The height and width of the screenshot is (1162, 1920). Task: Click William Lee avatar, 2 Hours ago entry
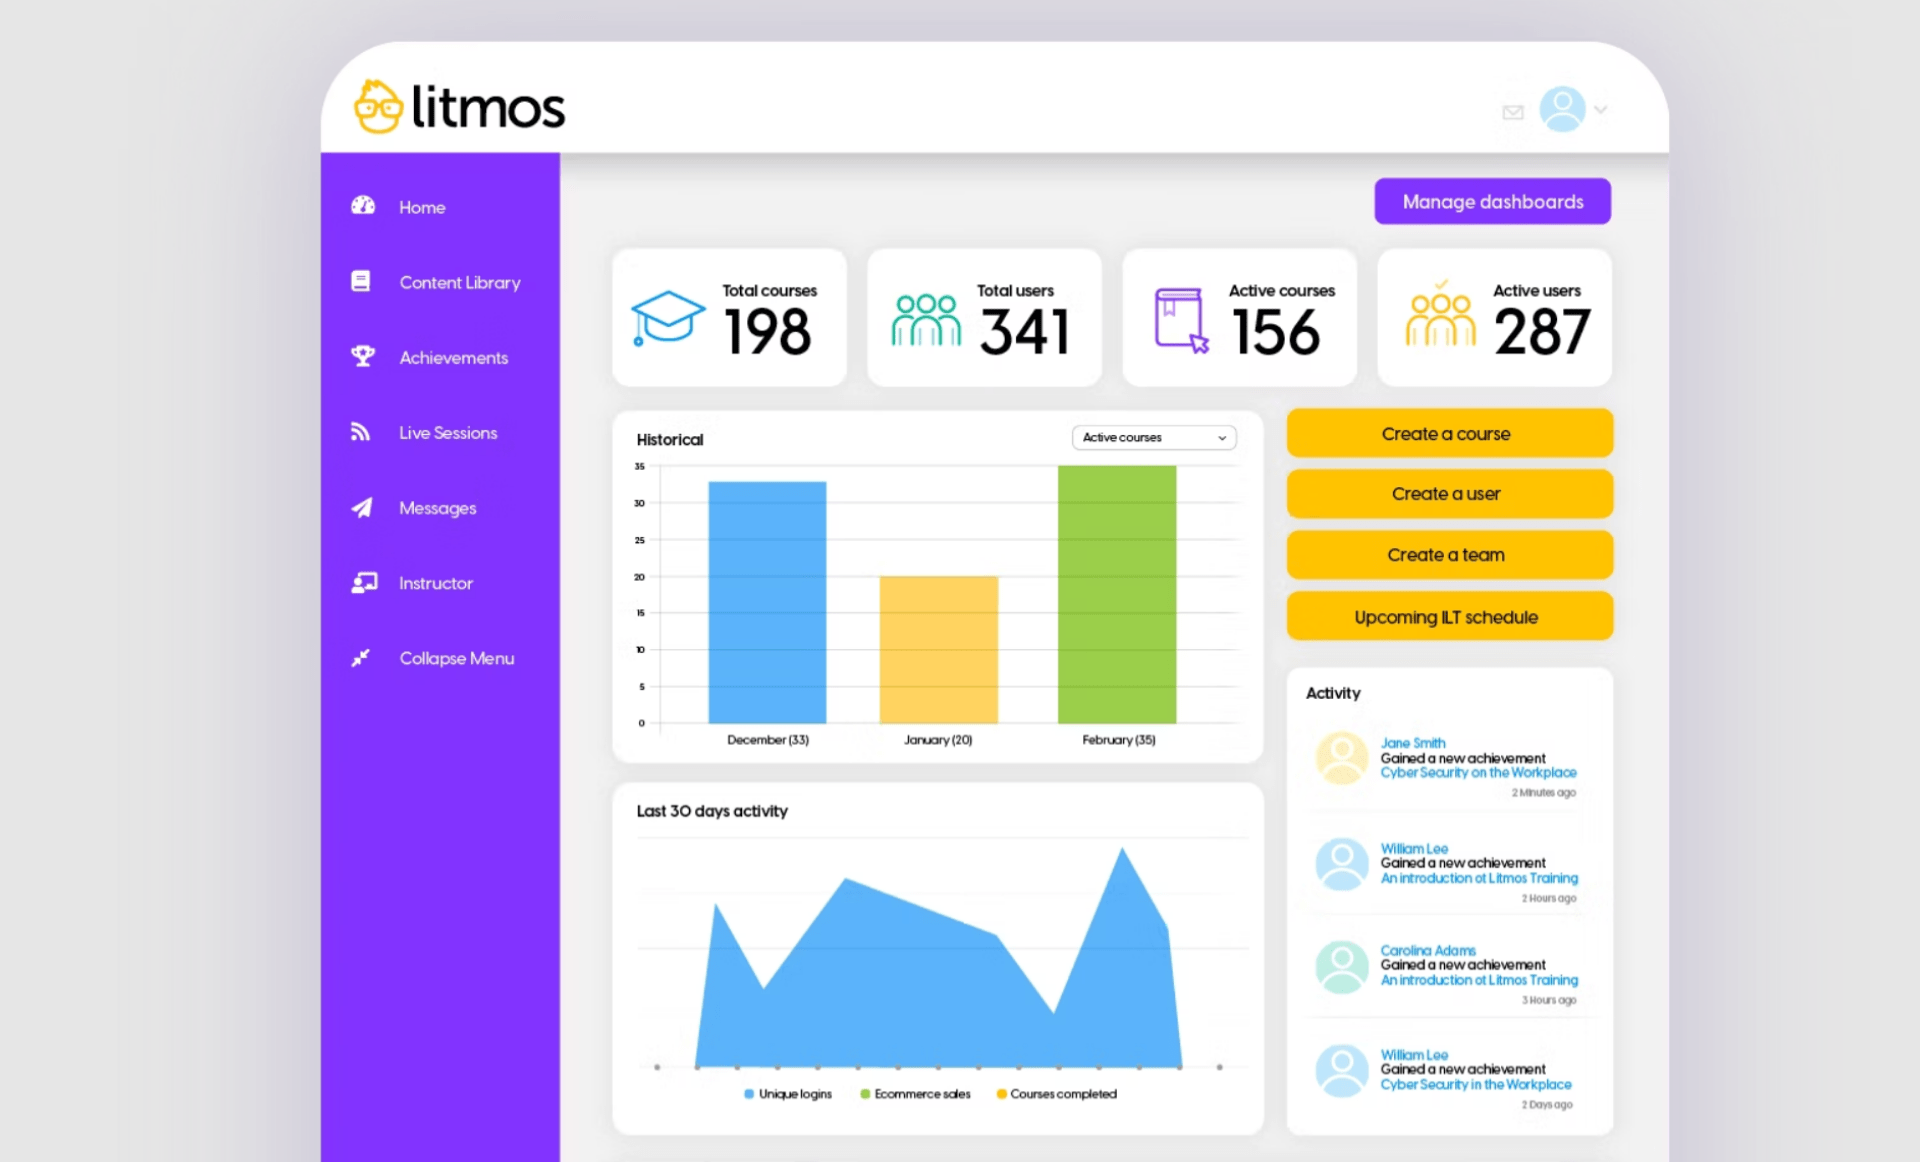point(1341,864)
